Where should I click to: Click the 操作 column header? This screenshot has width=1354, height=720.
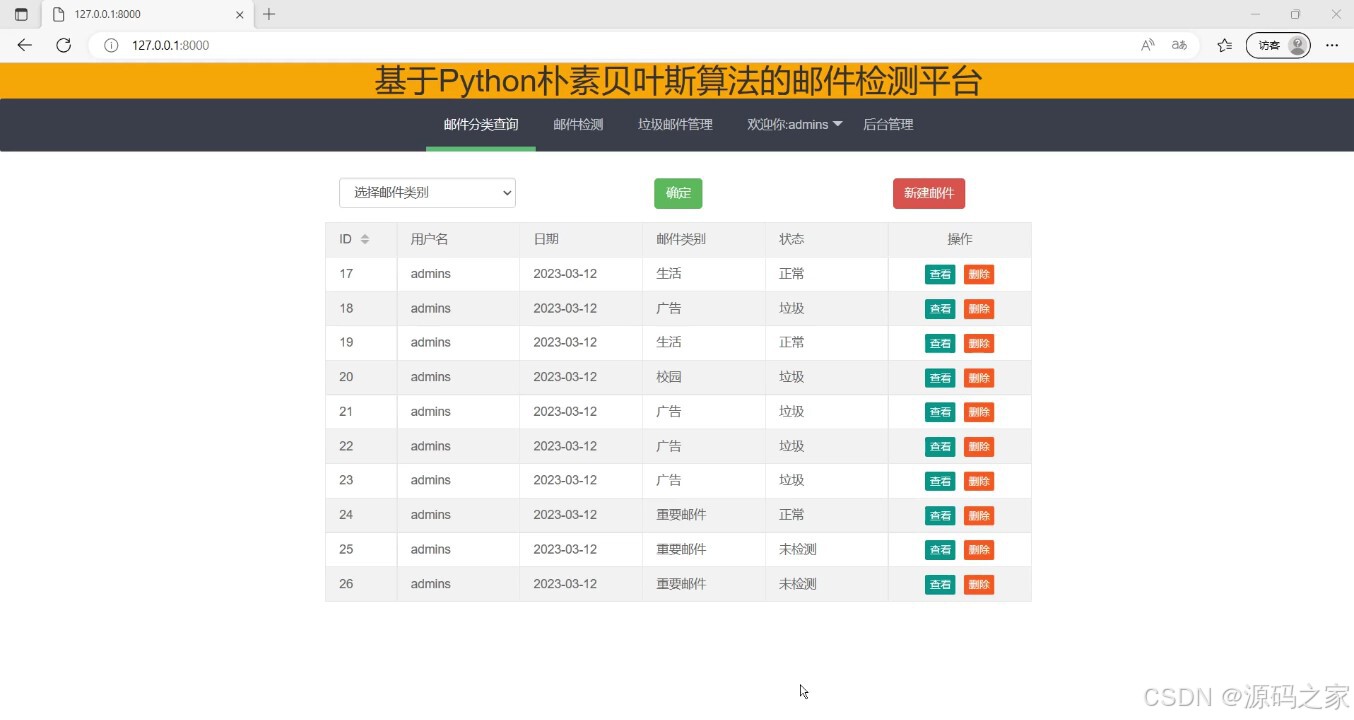pyautogui.click(x=960, y=239)
